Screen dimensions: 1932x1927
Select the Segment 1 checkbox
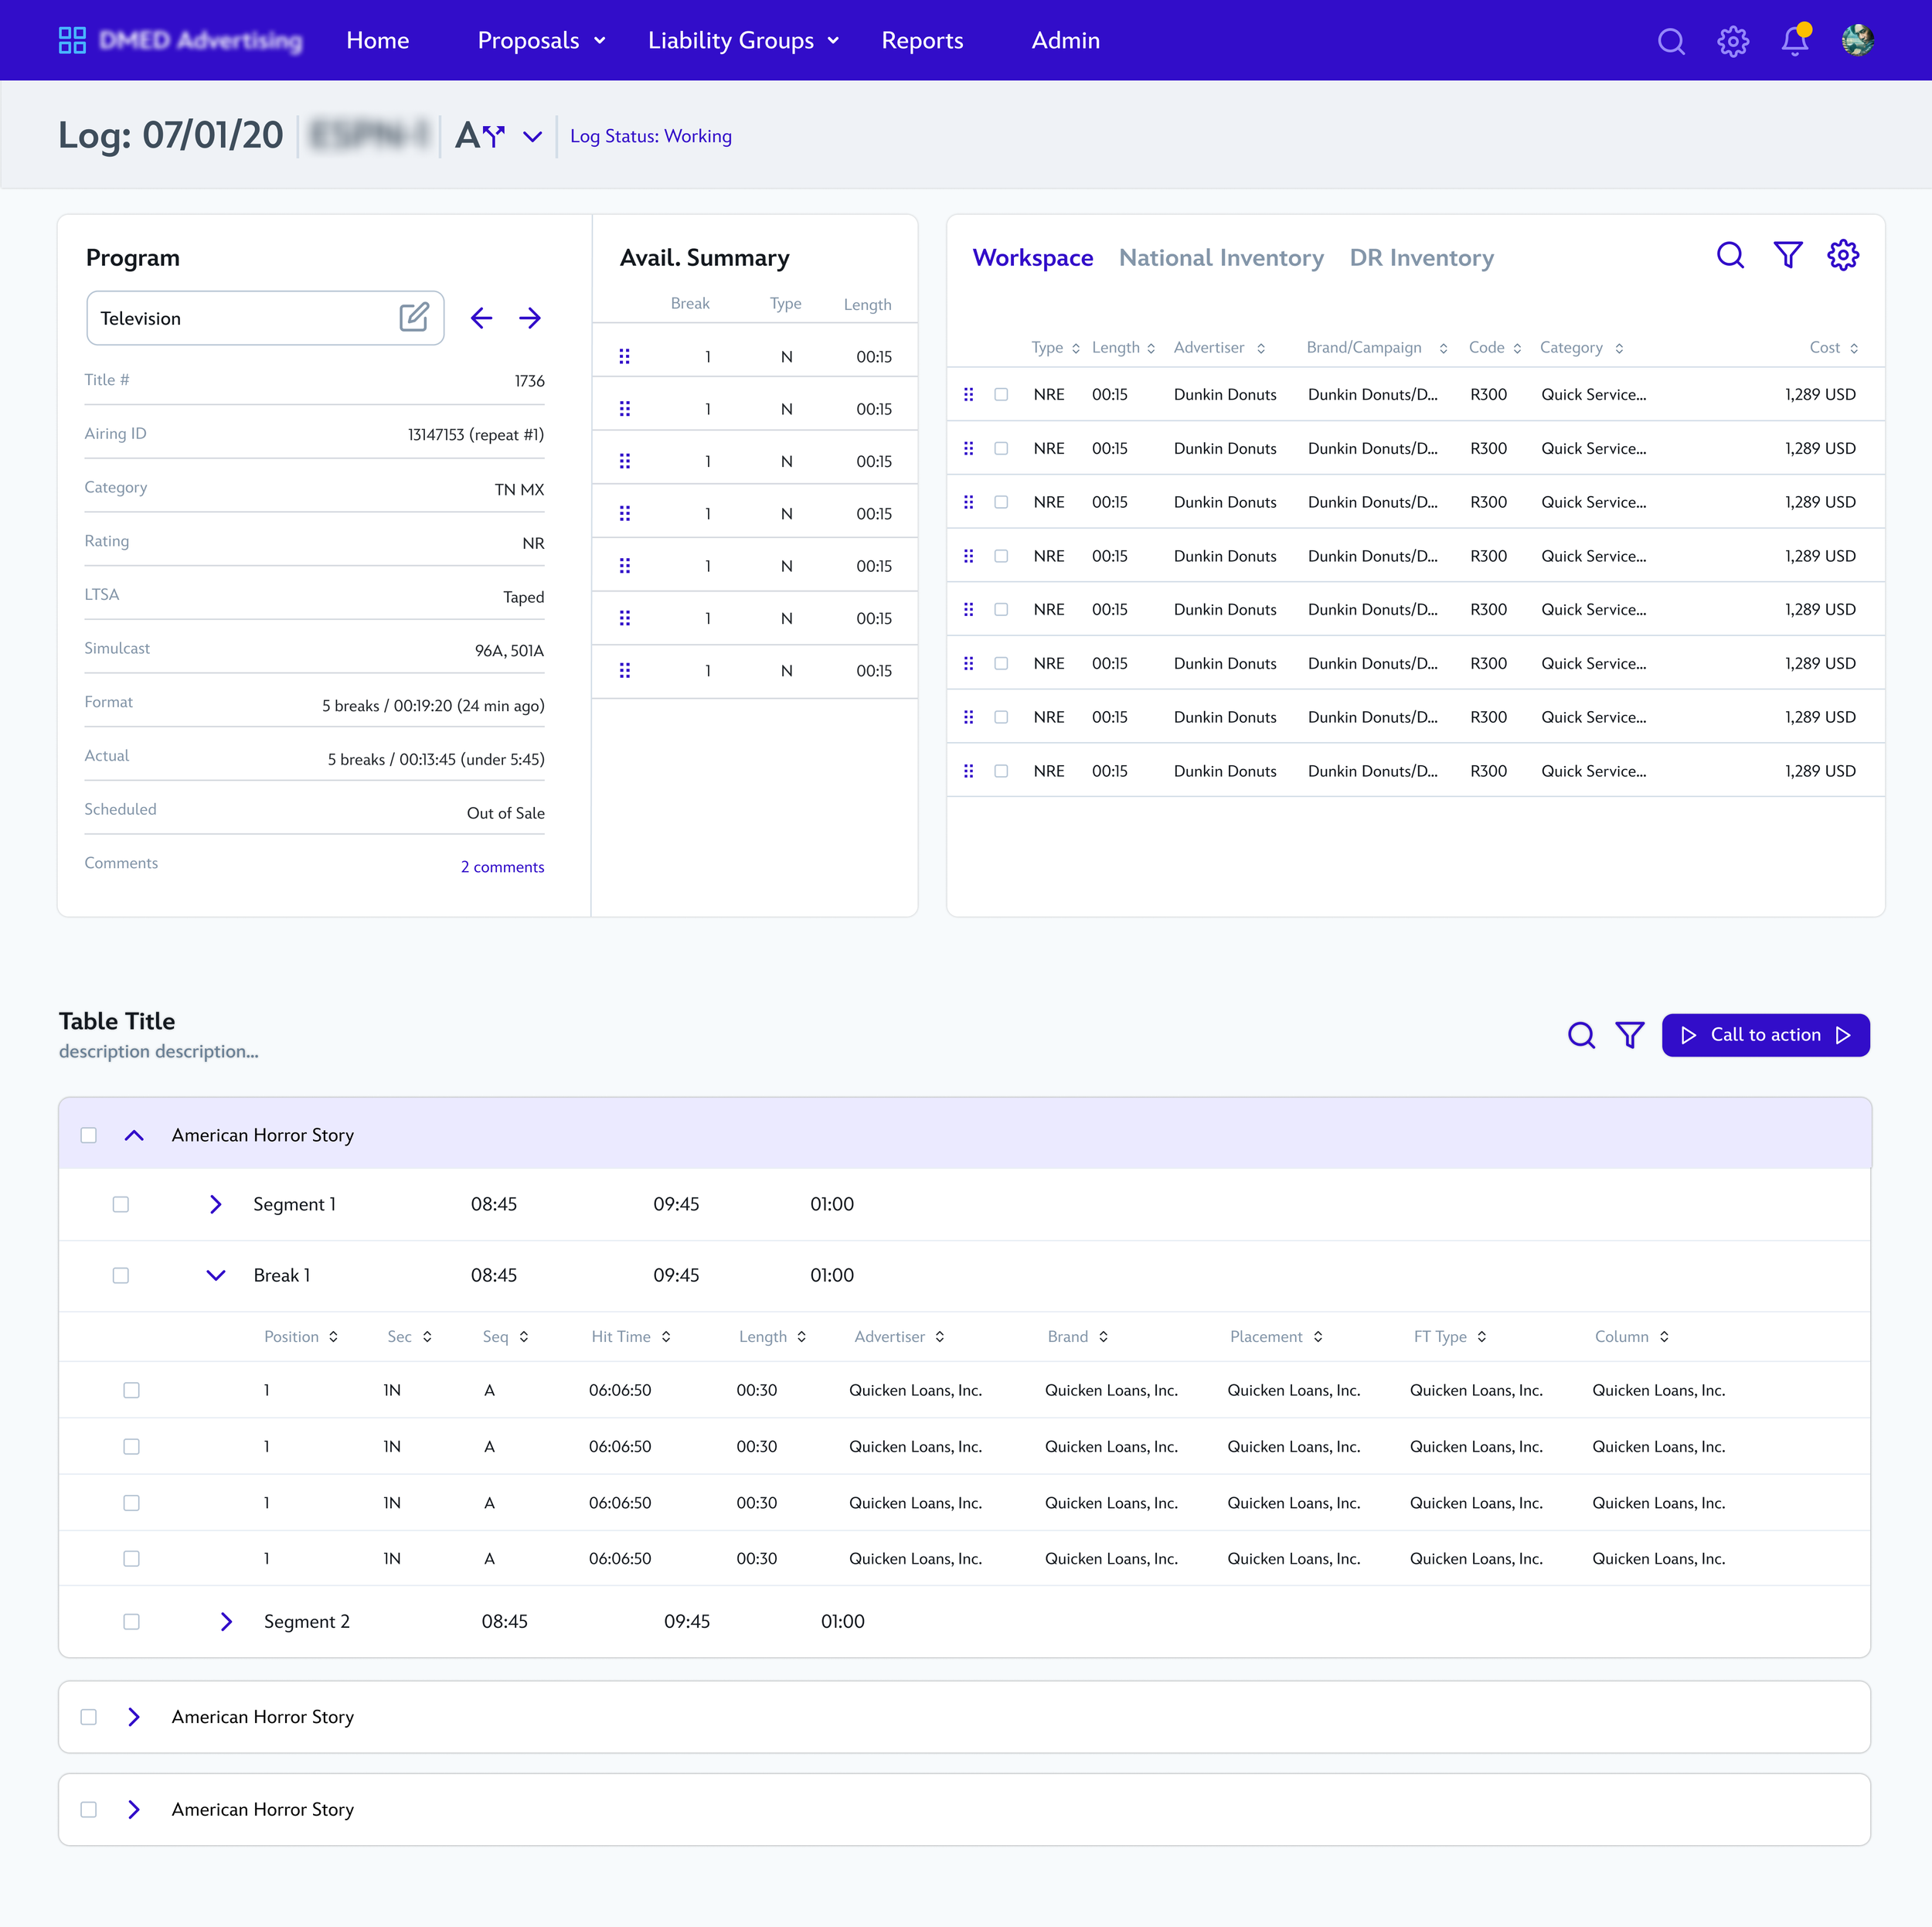coord(121,1204)
